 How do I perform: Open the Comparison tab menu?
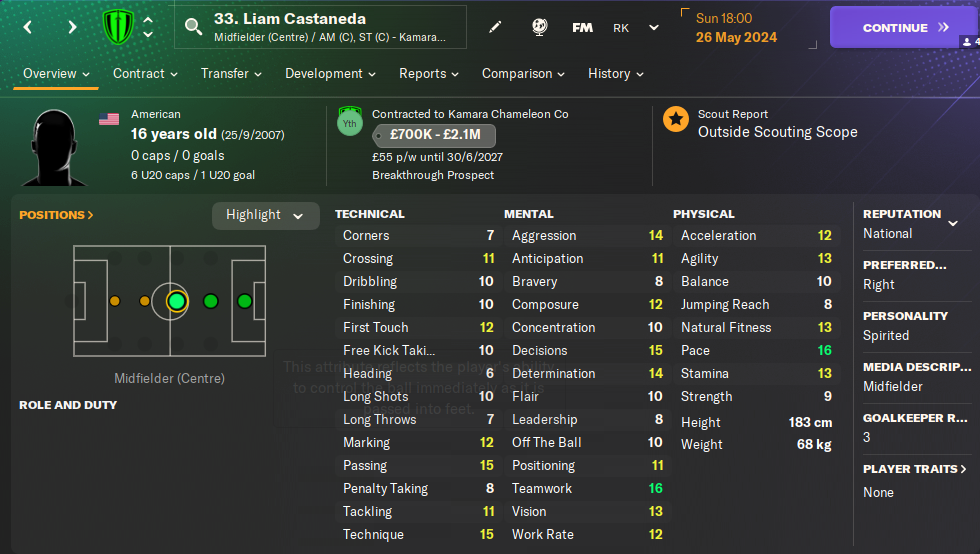coord(523,73)
